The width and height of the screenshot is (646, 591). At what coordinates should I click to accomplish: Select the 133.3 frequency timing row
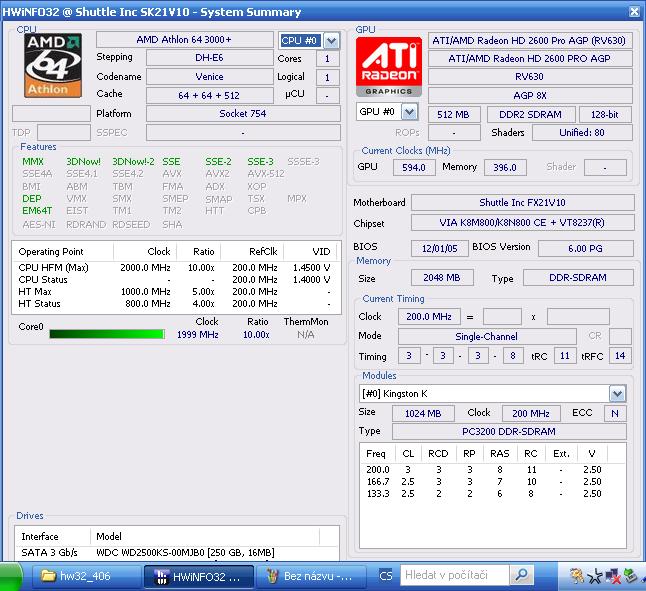pyautogui.click(x=492, y=493)
